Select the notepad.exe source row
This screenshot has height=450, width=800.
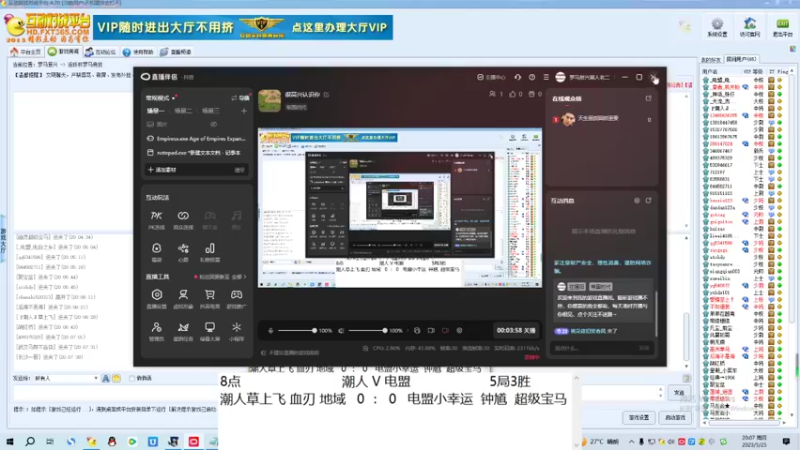196,153
